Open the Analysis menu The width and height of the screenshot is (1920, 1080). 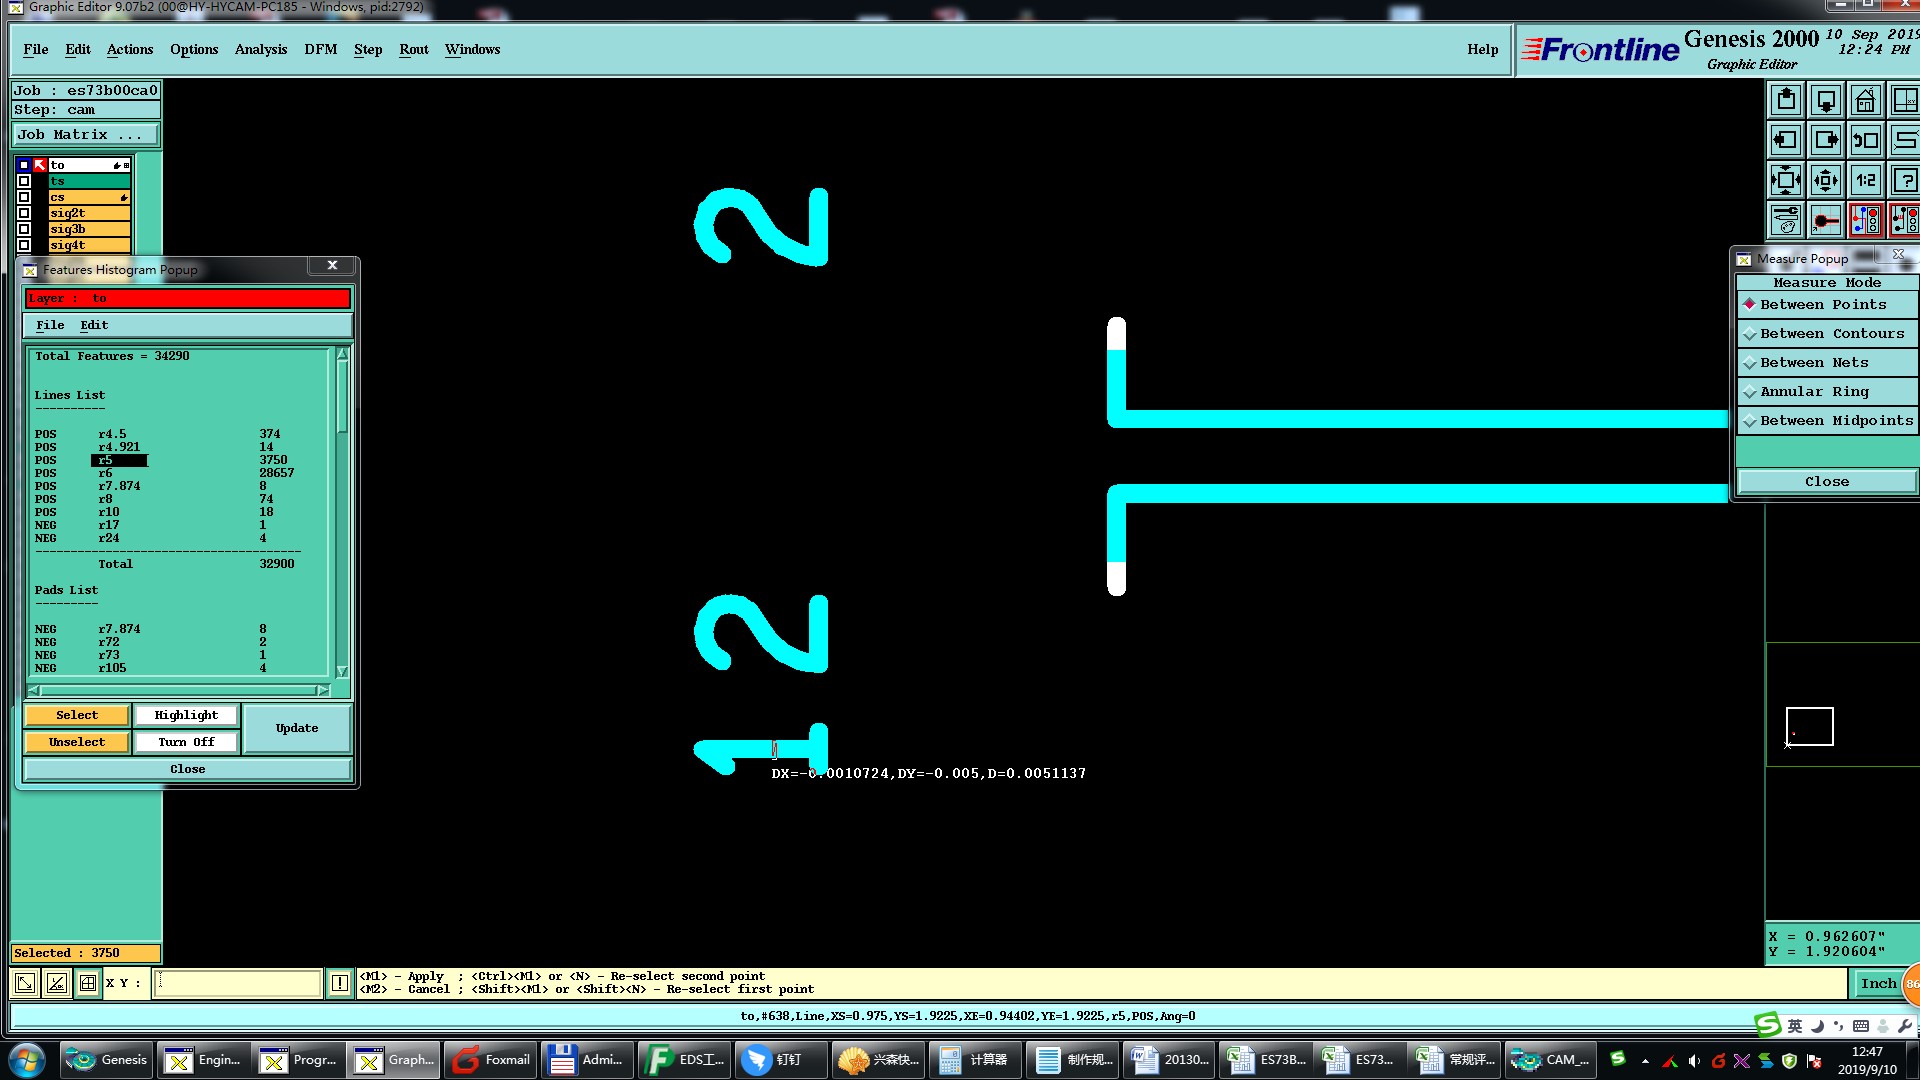coord(260,49)
